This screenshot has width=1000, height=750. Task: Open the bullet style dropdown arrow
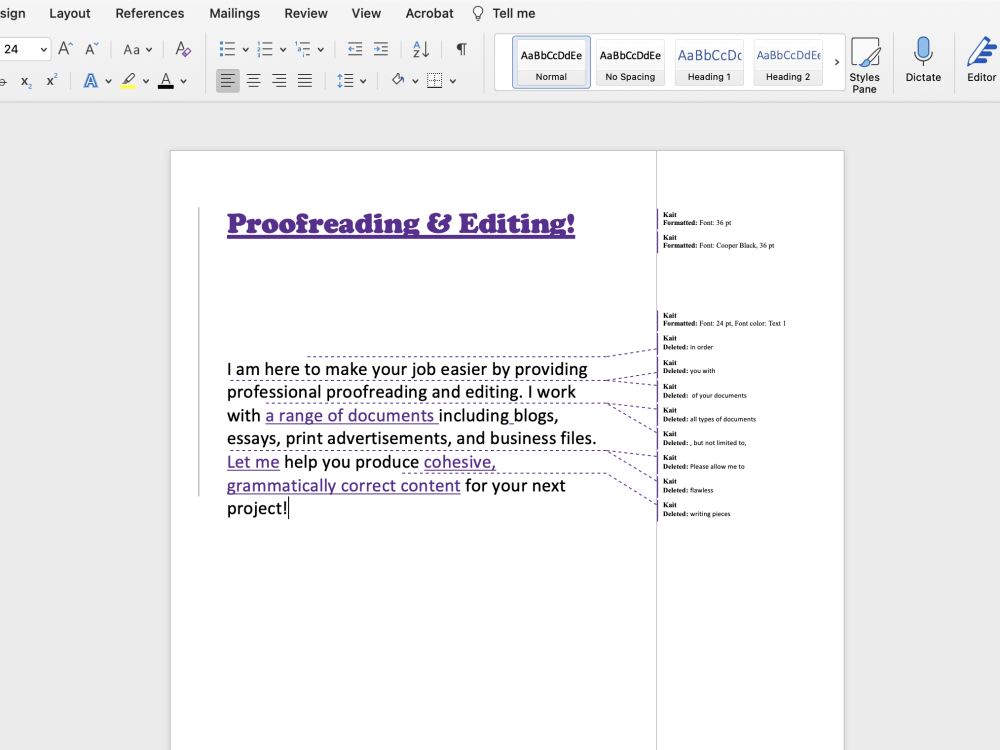pos(246,50)
